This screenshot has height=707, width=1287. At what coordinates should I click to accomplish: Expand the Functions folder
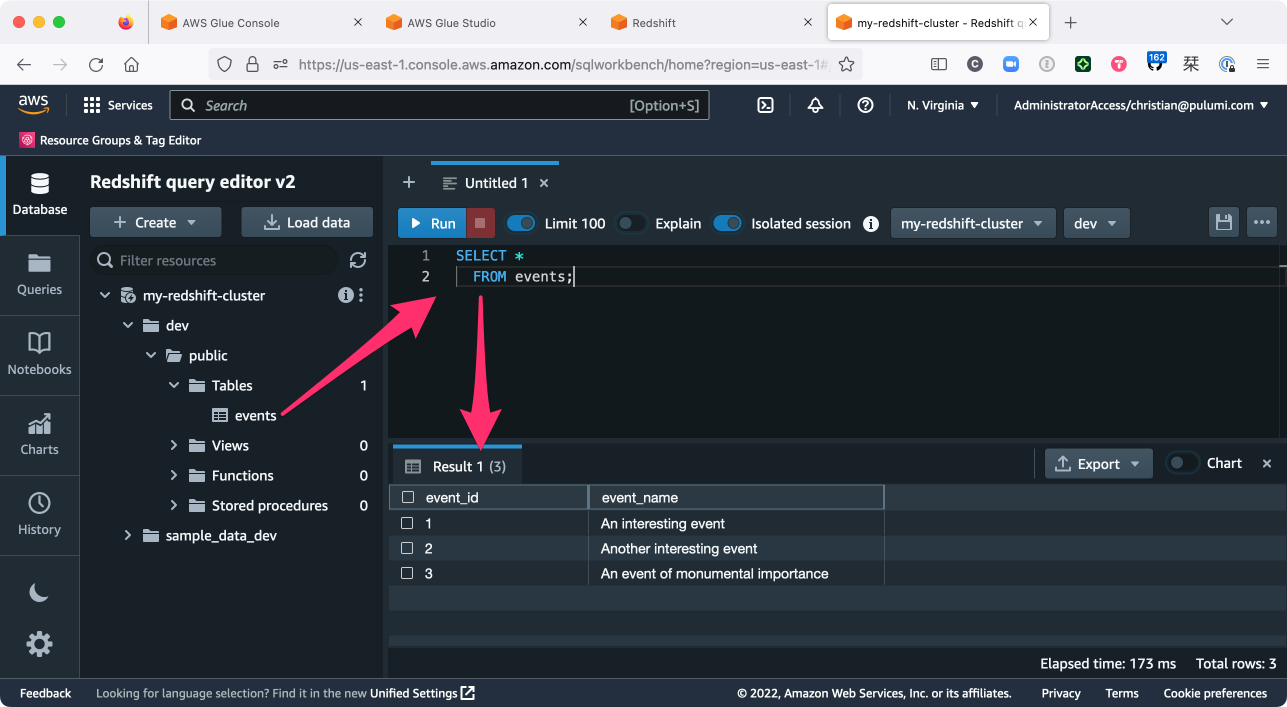173,475
